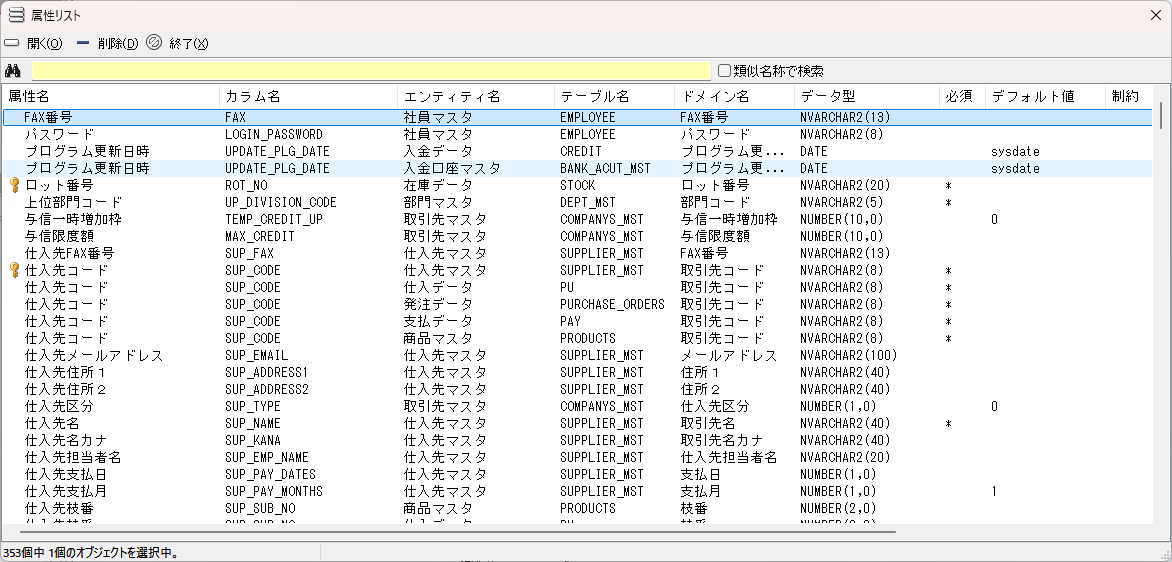
Task: Click the PURCHASE_ORDERS table name cell
Action: 612,304
